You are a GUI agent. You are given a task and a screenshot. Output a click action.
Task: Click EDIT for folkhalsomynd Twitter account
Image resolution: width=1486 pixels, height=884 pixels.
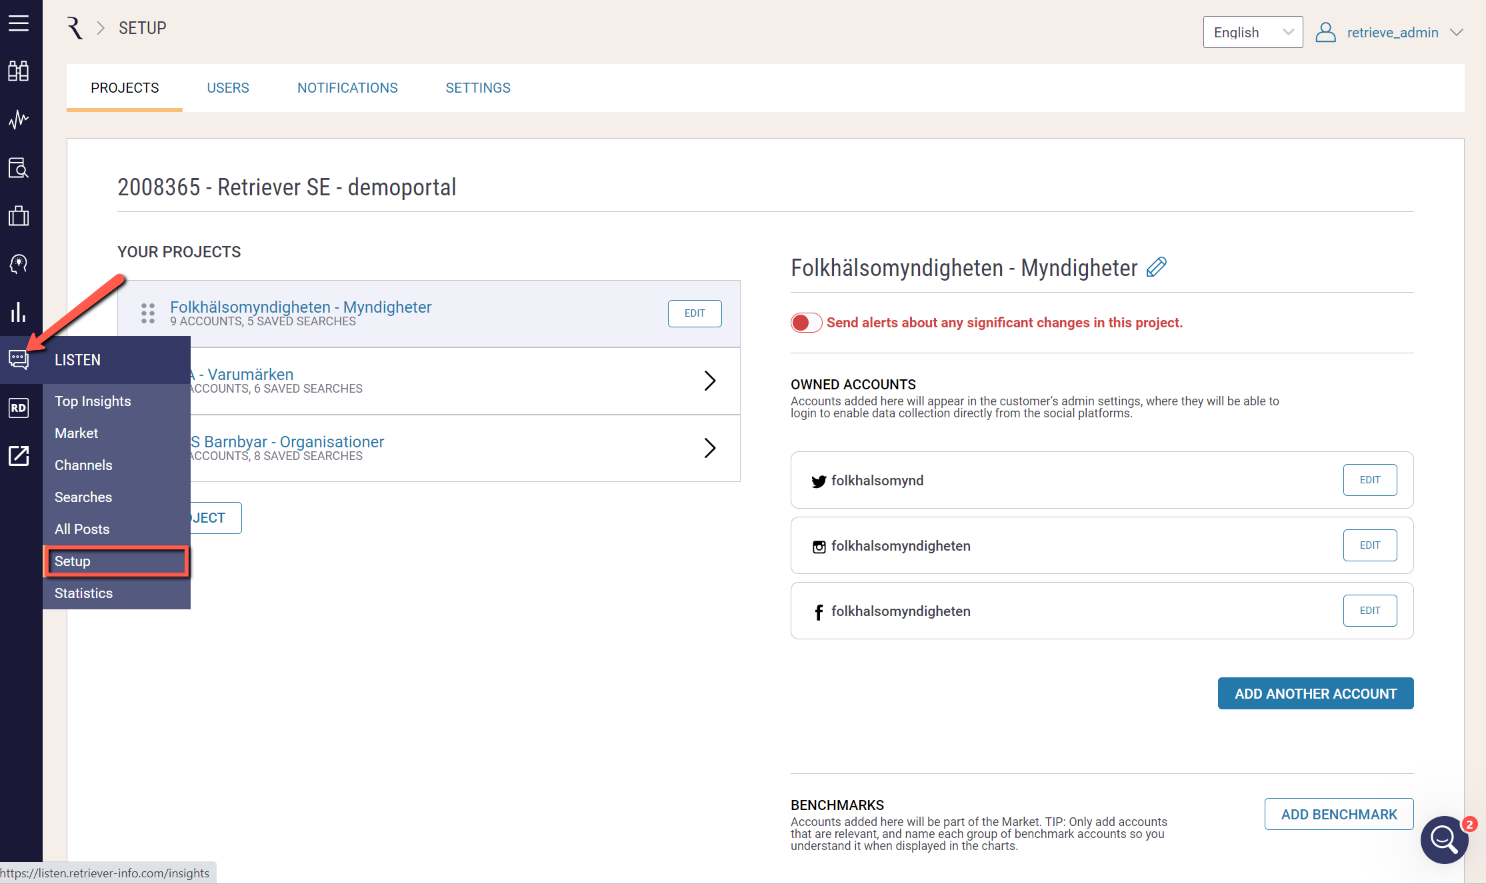(x=1370, y=480)
